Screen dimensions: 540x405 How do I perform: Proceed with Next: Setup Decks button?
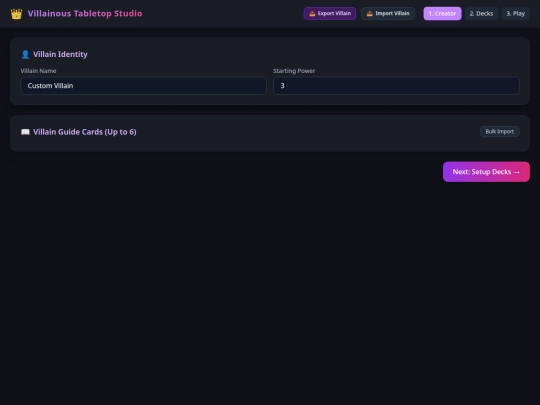click(486, 172)
